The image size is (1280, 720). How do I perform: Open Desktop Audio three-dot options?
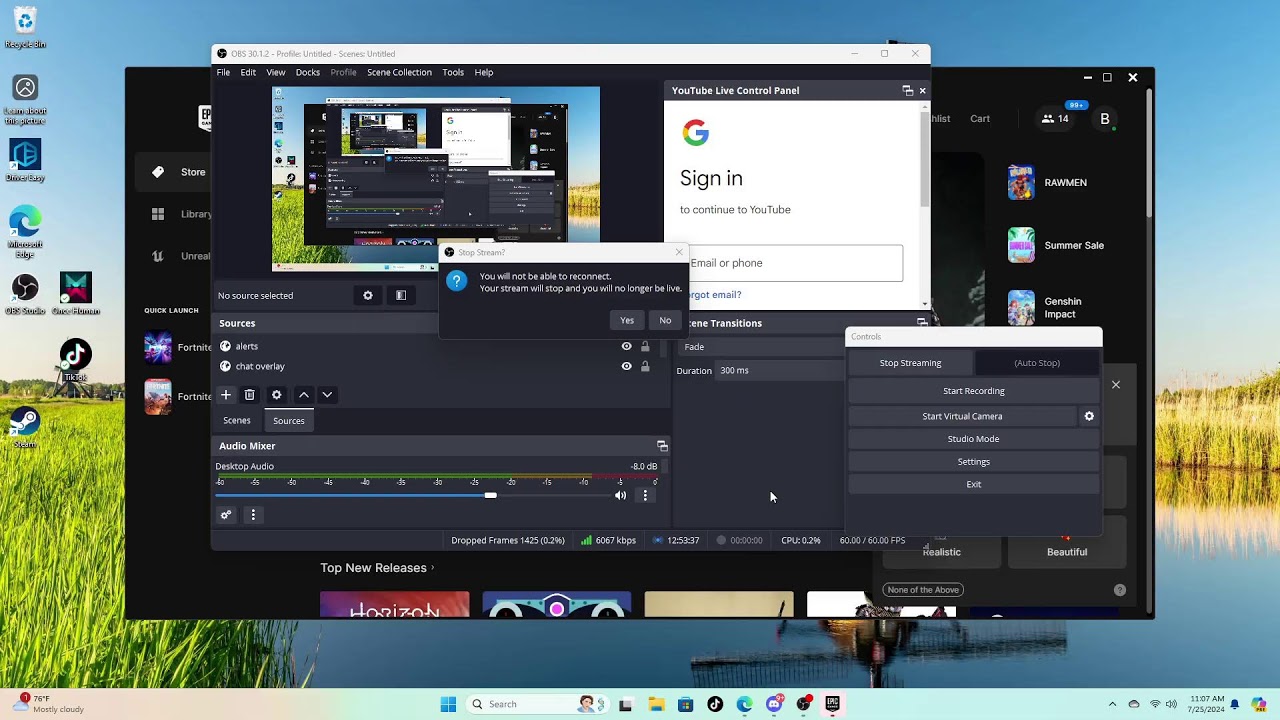click(645, 495)
